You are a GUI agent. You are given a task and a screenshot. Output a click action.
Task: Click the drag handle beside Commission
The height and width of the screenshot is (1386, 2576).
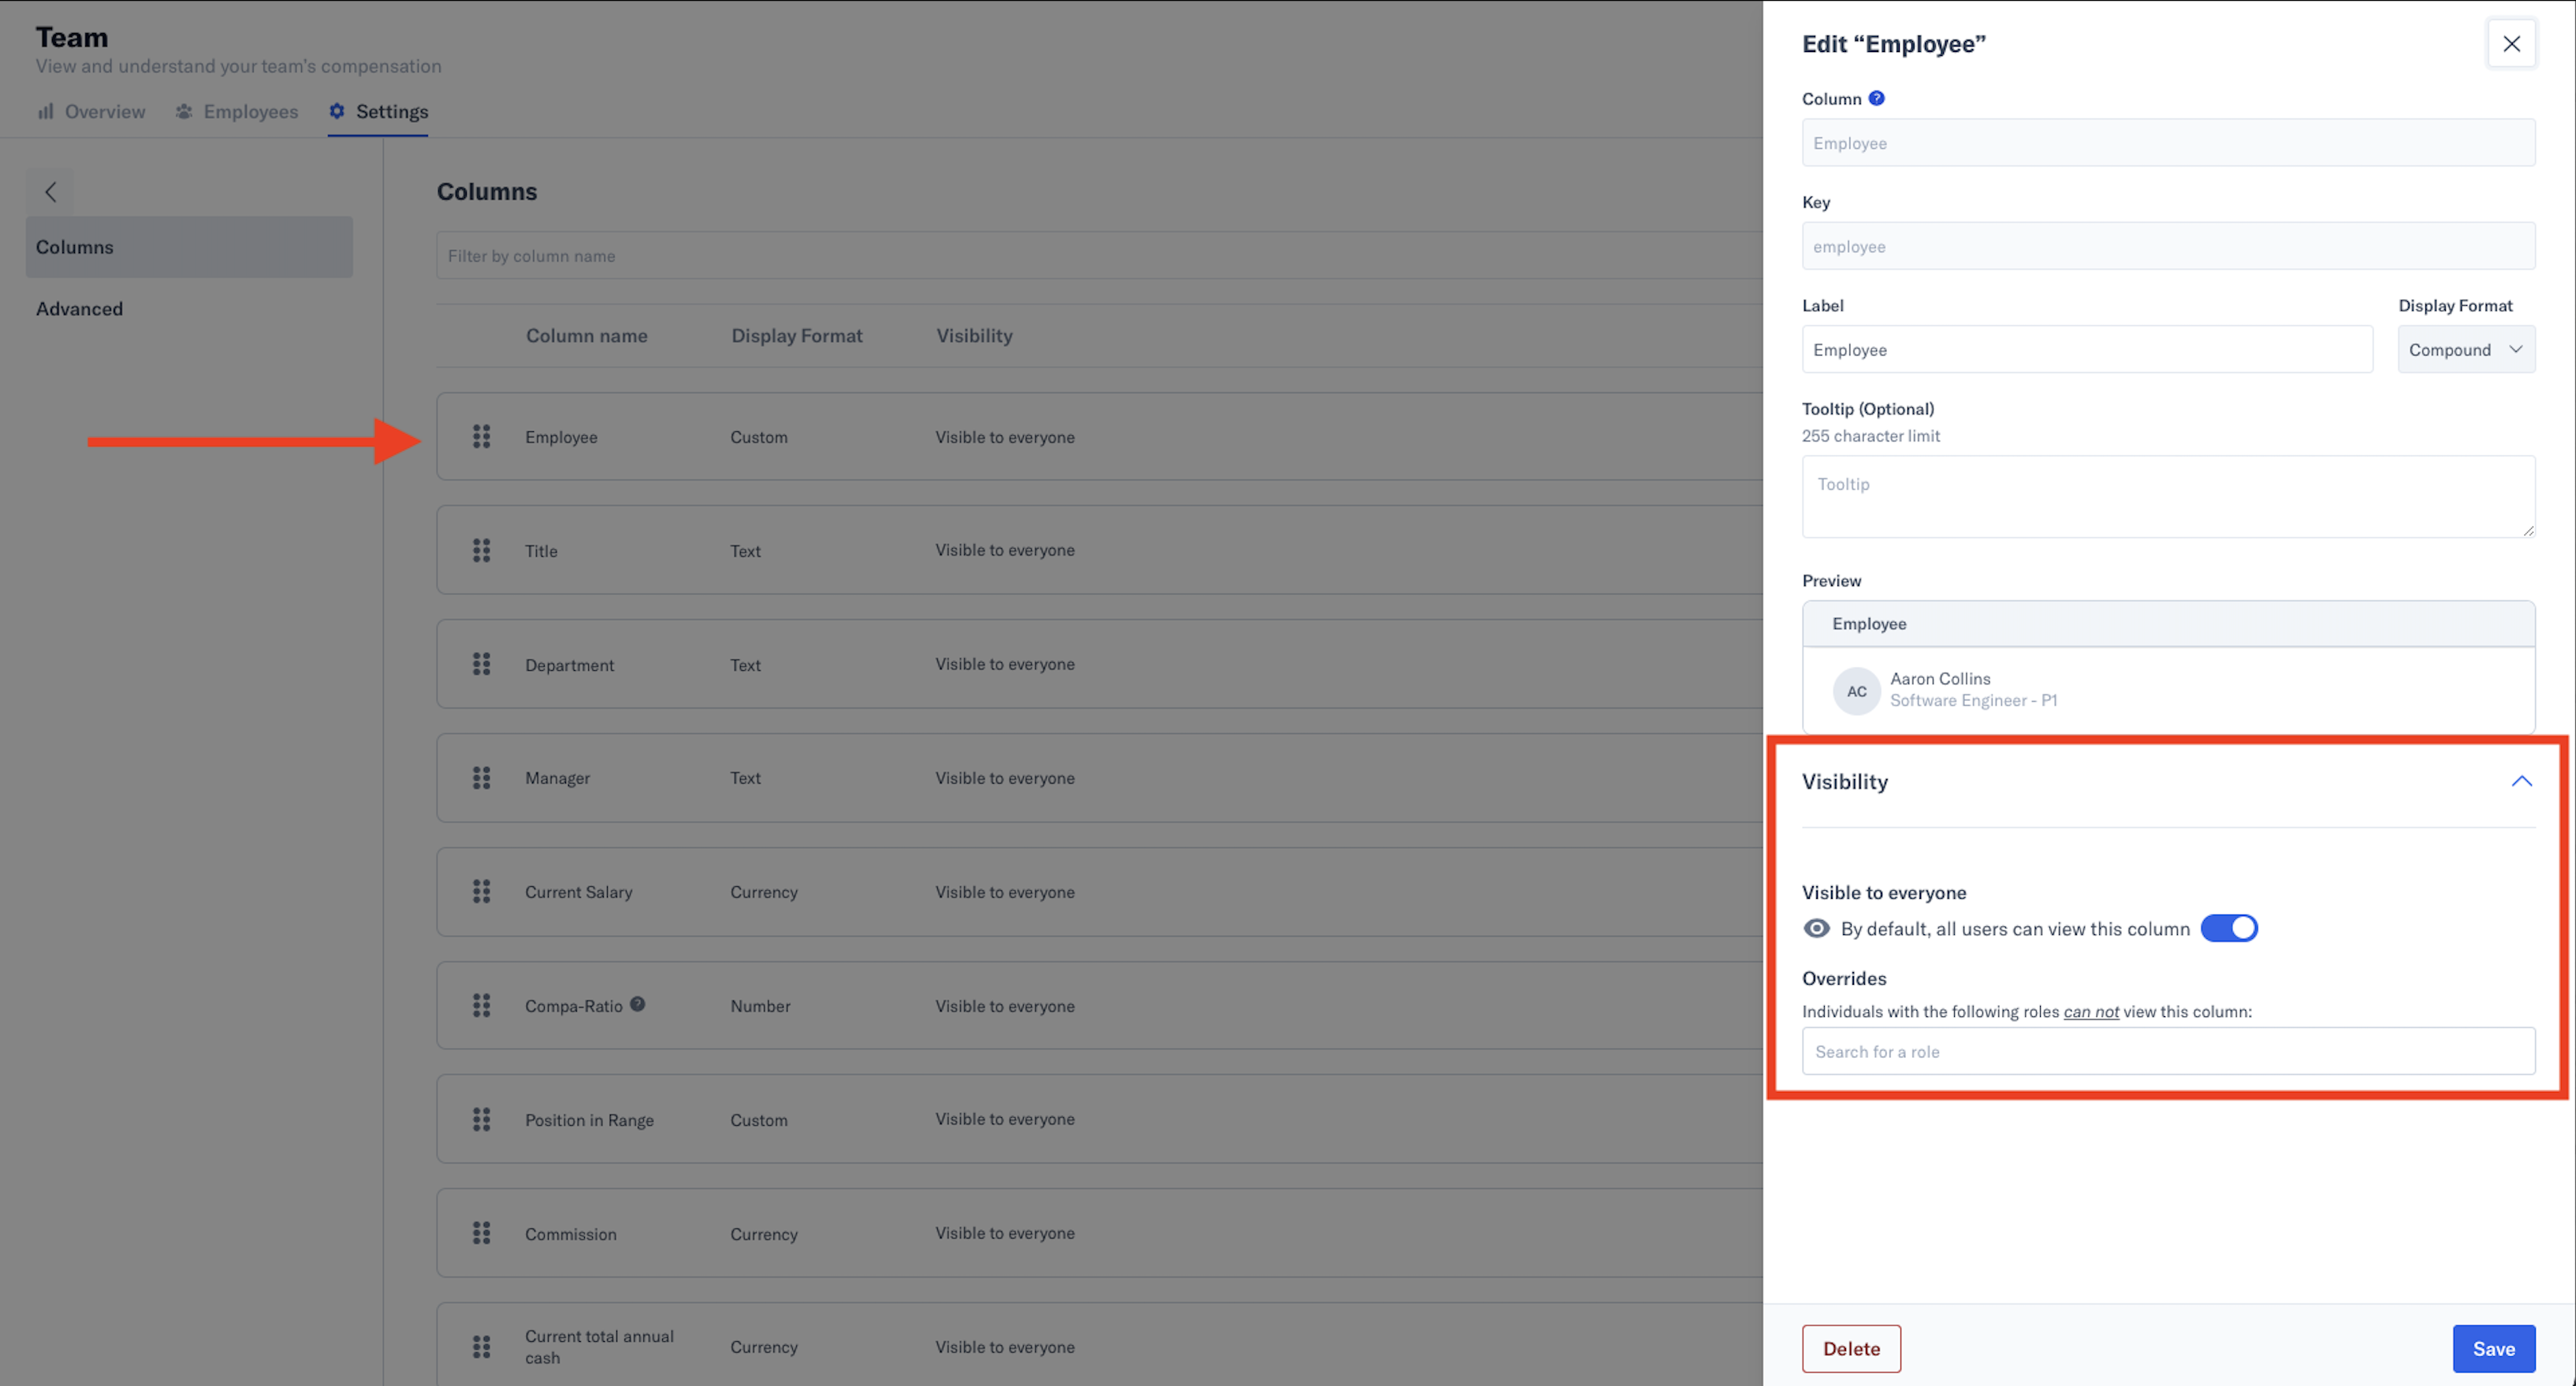481,1233
